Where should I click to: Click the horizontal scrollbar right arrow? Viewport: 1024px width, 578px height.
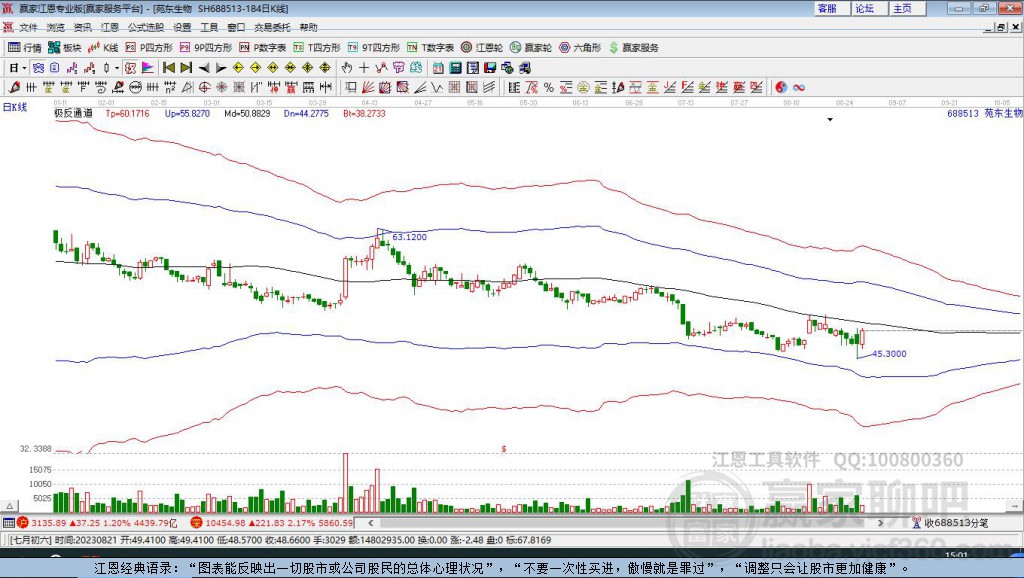880,522
